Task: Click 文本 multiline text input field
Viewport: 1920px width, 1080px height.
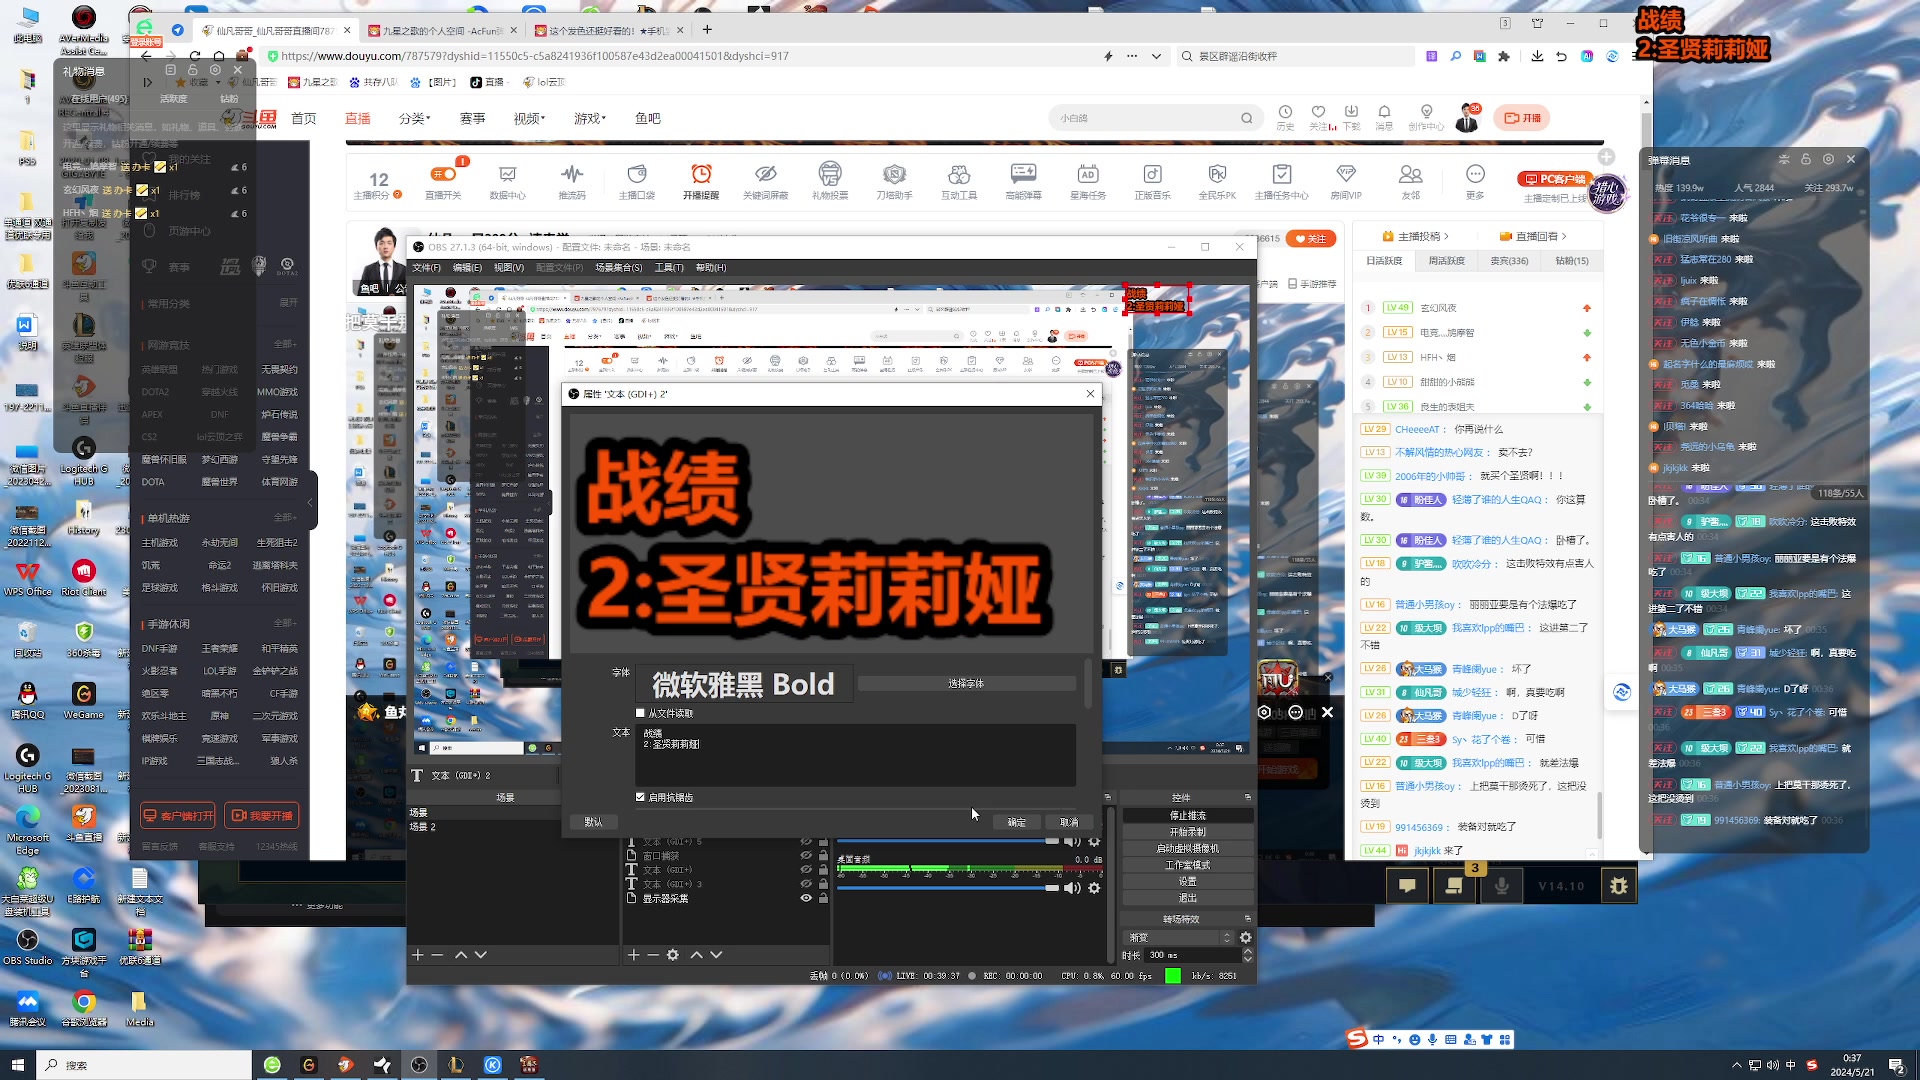Action: [856, 755]
